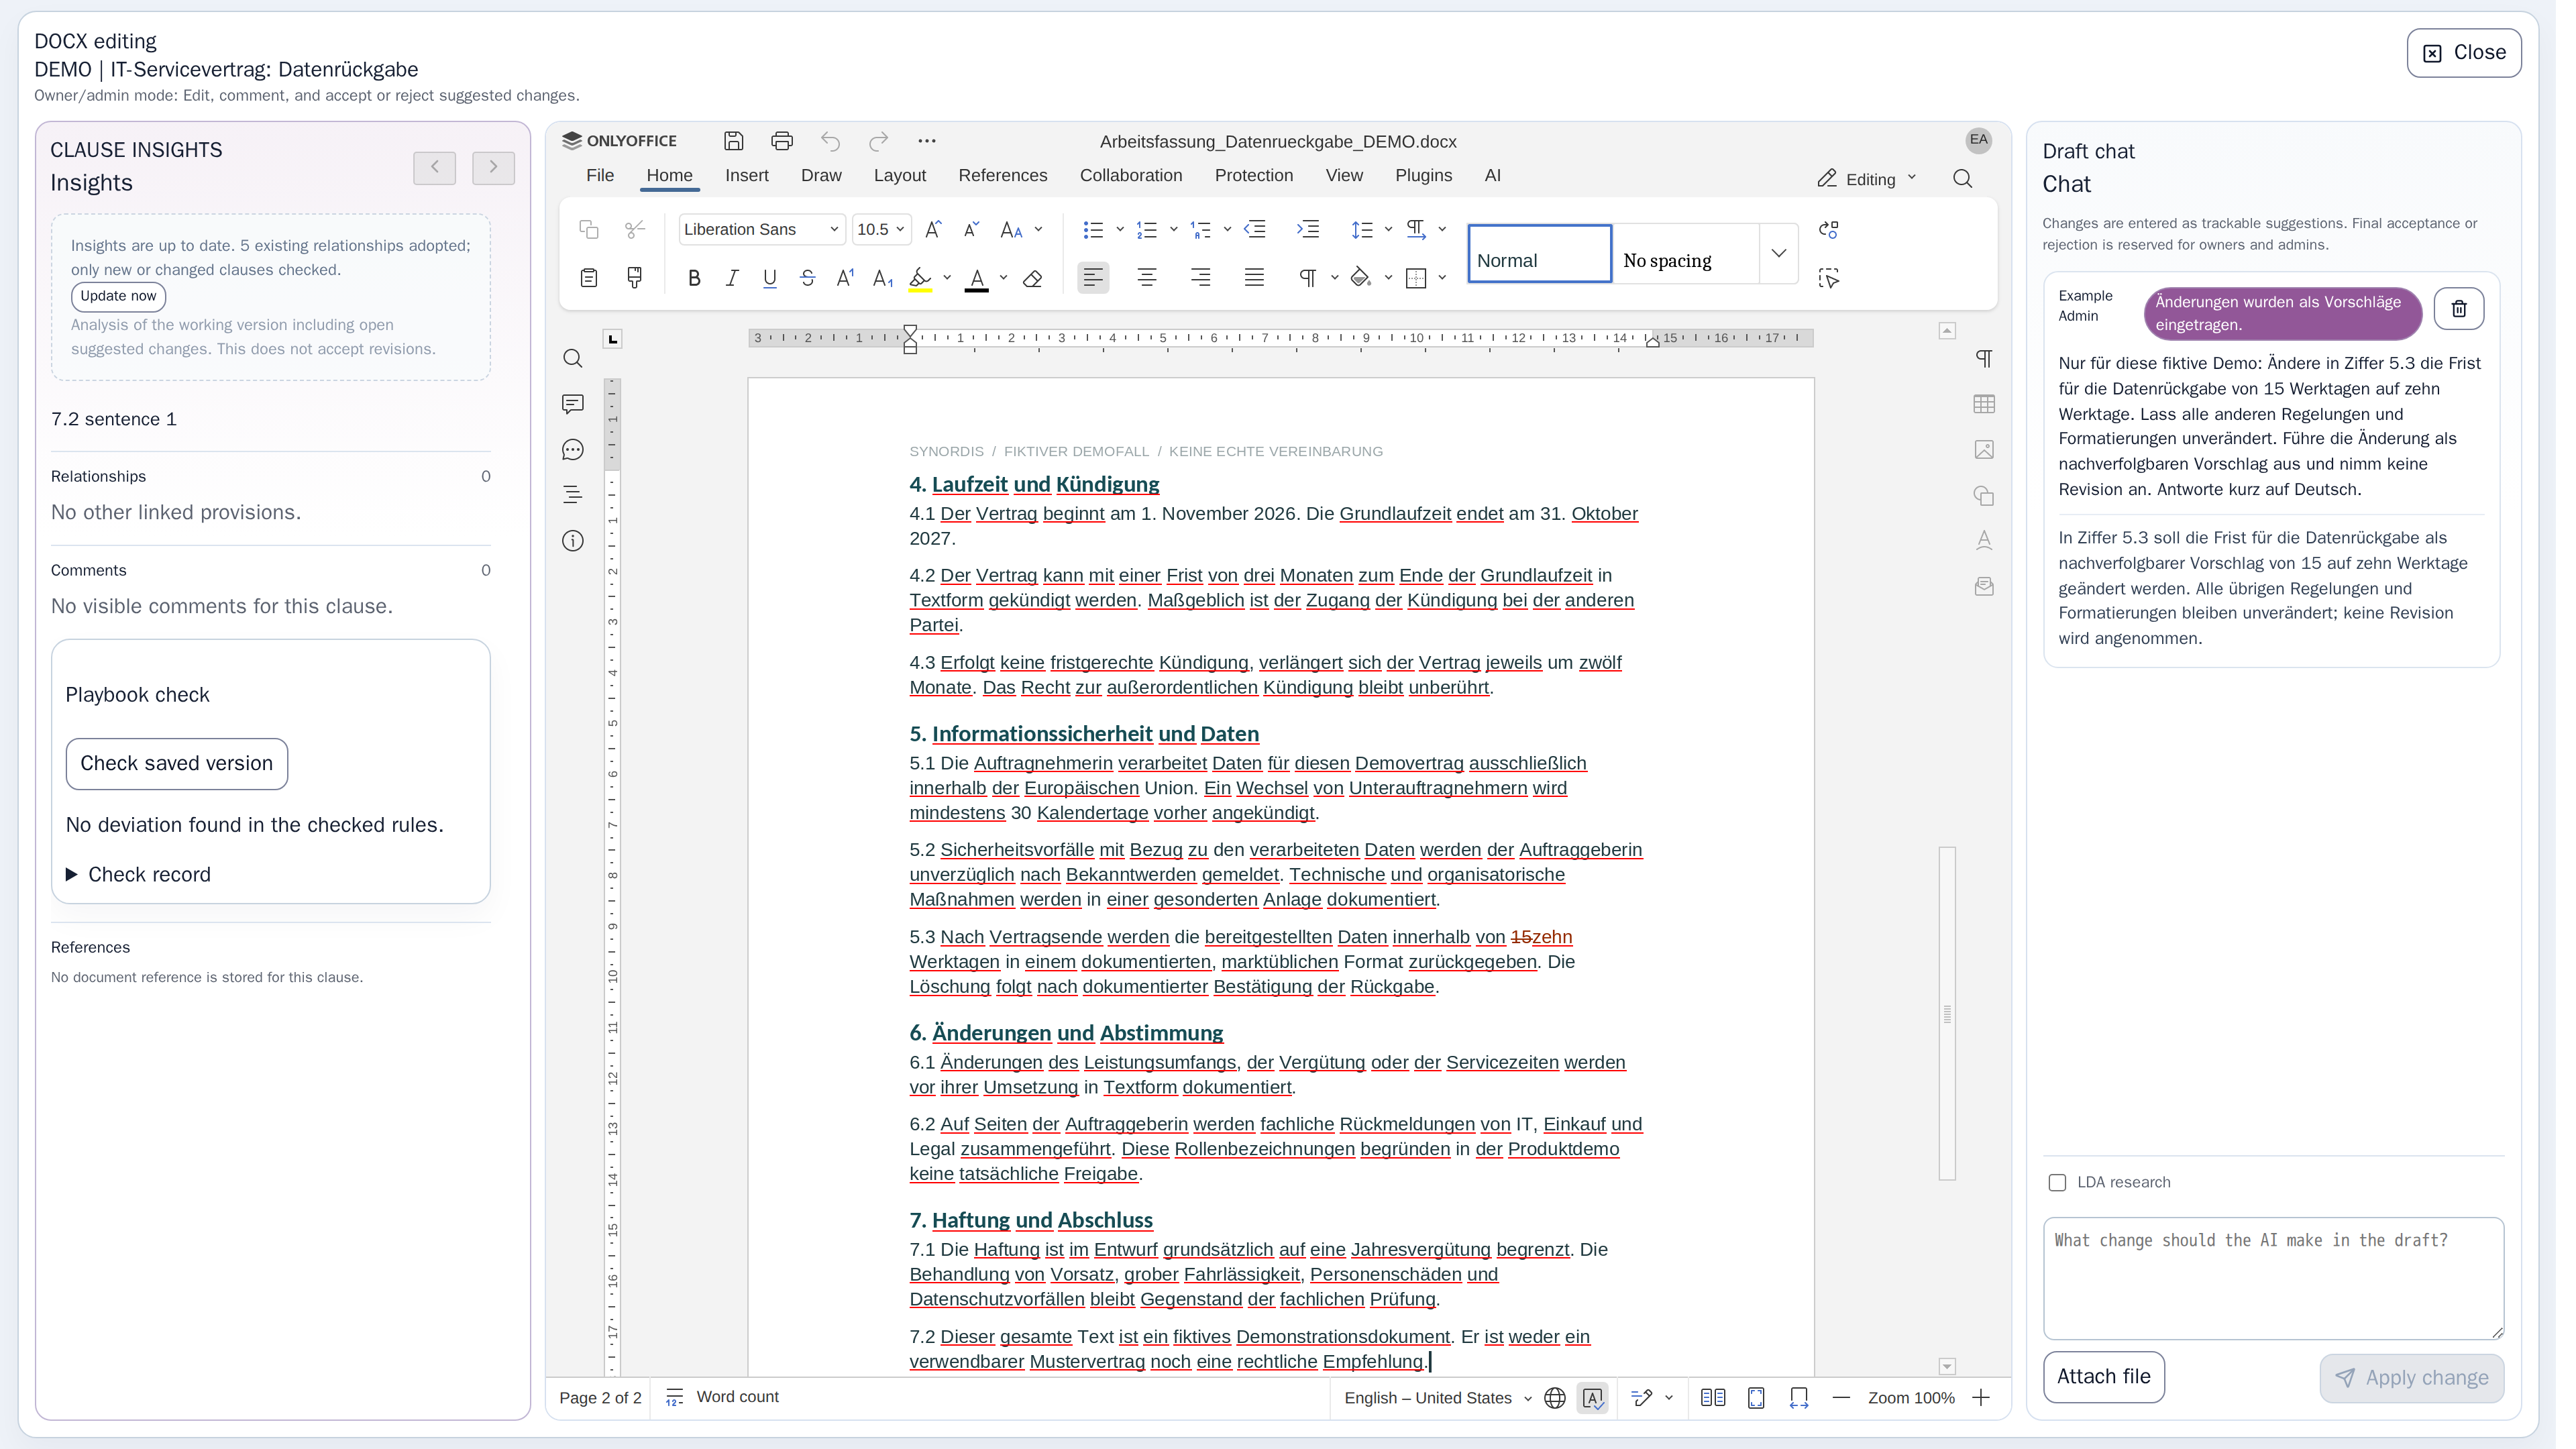Click the Update now button

click(119, 298)
